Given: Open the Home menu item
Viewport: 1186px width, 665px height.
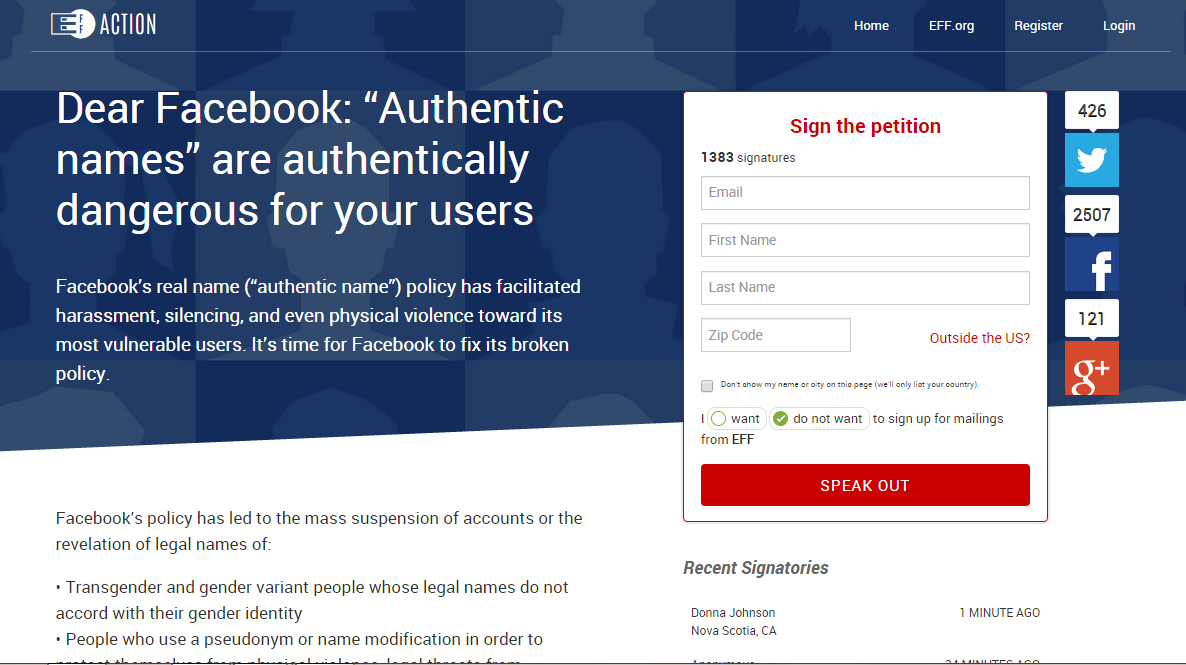Looking at the screenshot, I should point(871,26).
